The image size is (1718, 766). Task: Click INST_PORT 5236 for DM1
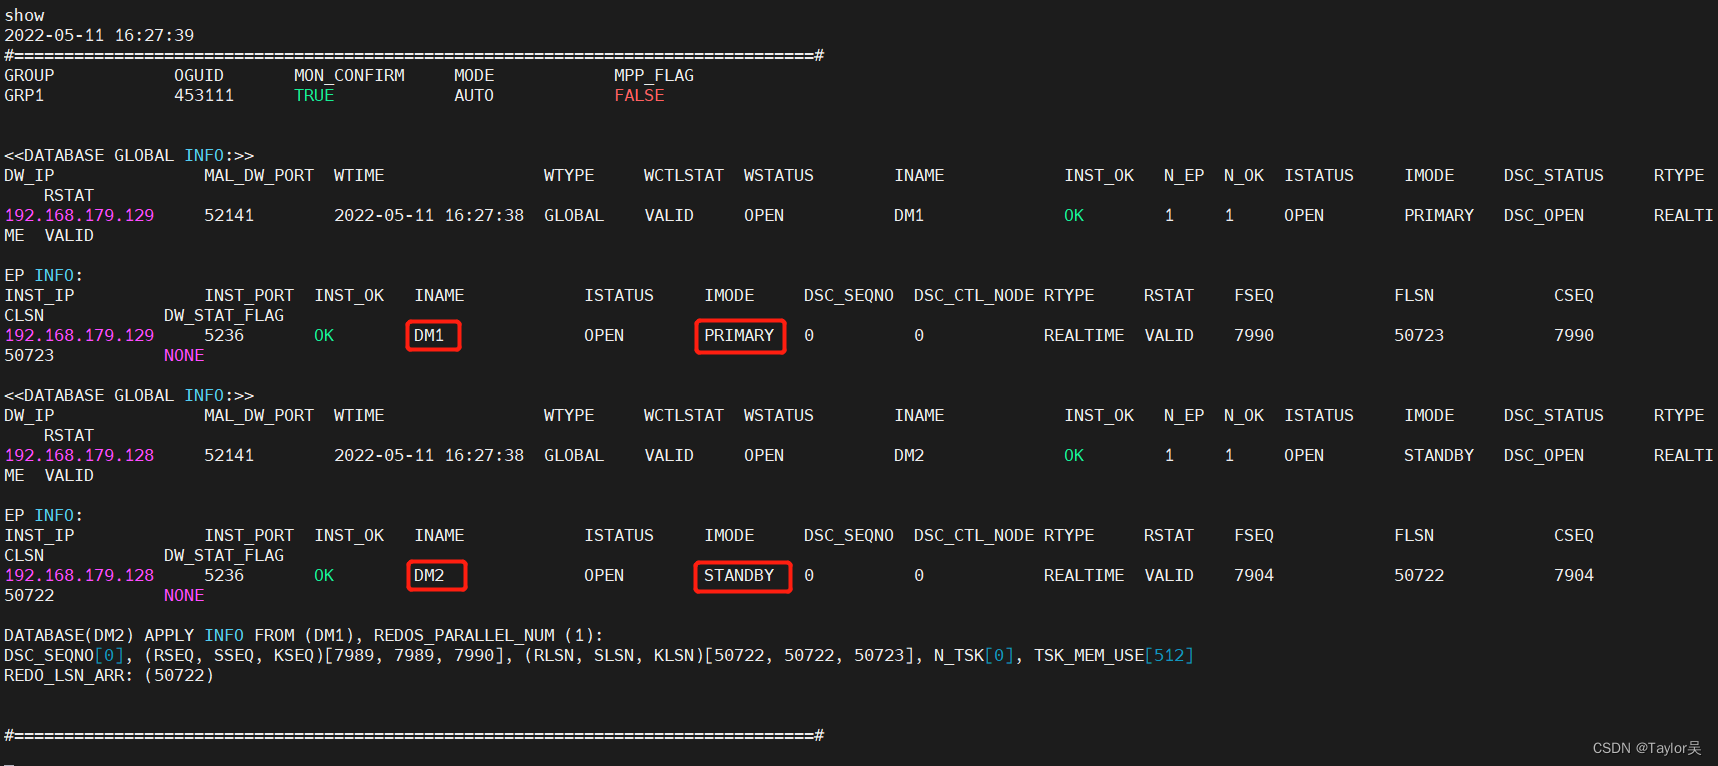pos(224,336)
